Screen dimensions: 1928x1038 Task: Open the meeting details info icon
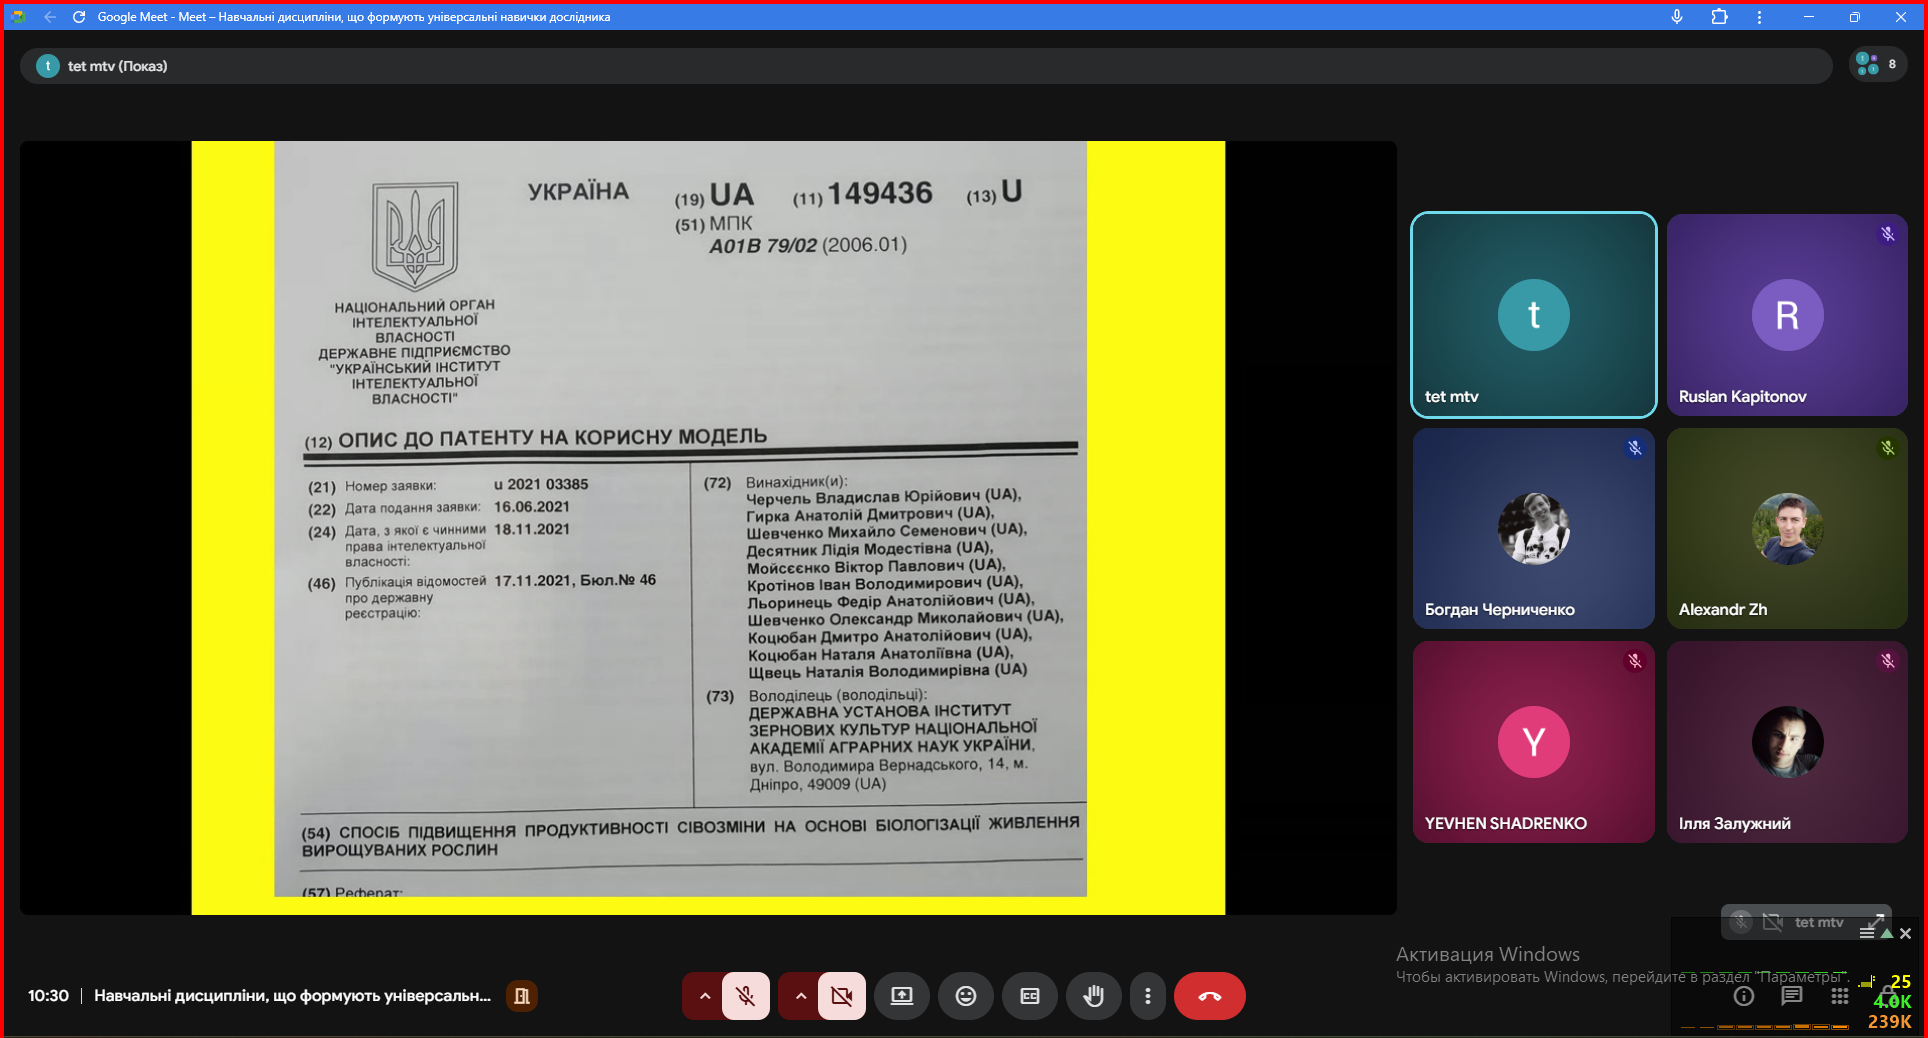[1744, 996]
